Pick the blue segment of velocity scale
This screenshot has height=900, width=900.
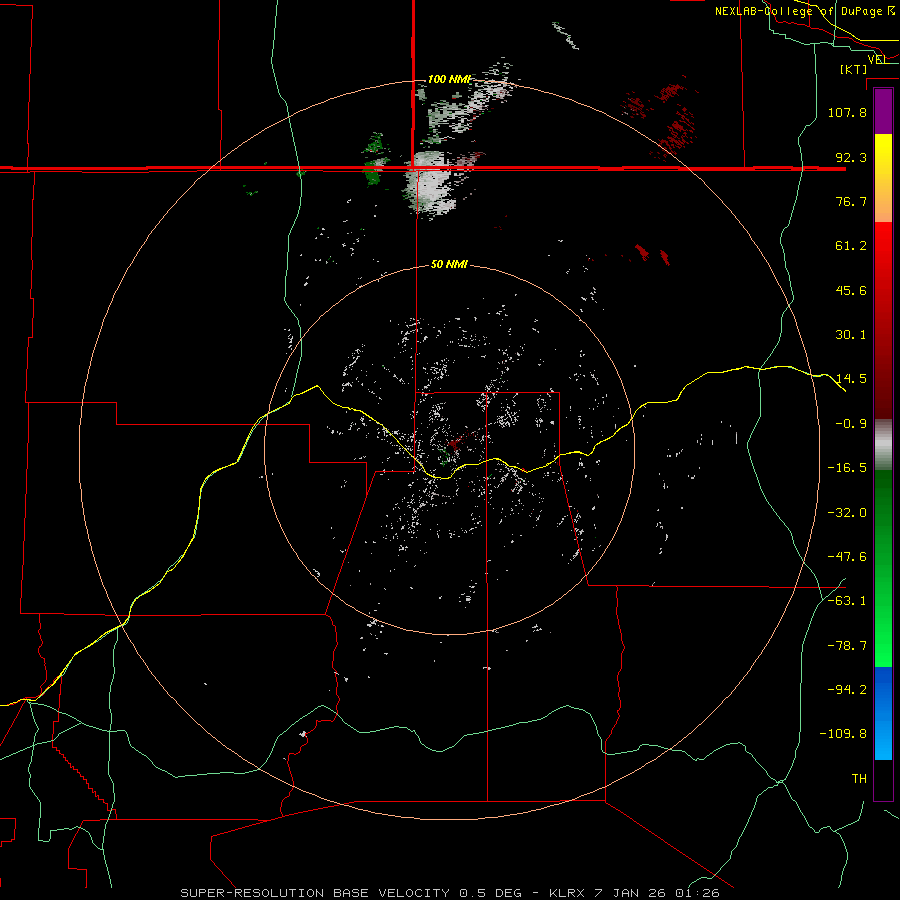pyautogui.click(x=883, y=713)
